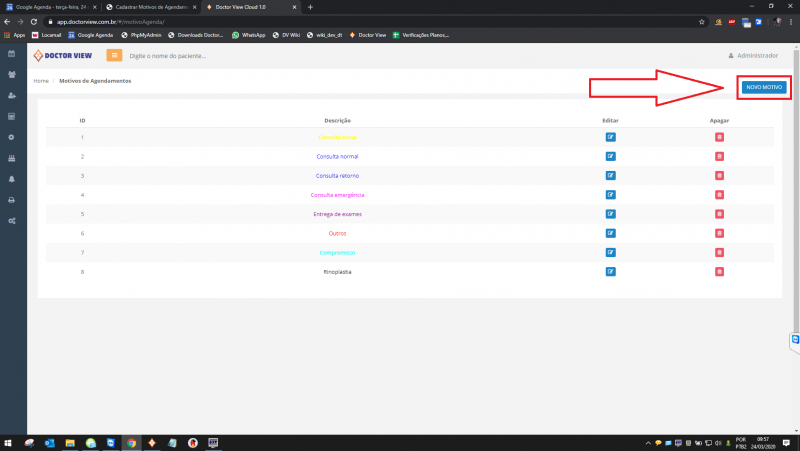Screen dimensions: 800x451
Task: Click the bell notifications sidebar icon
Action: tap(11, 178)
